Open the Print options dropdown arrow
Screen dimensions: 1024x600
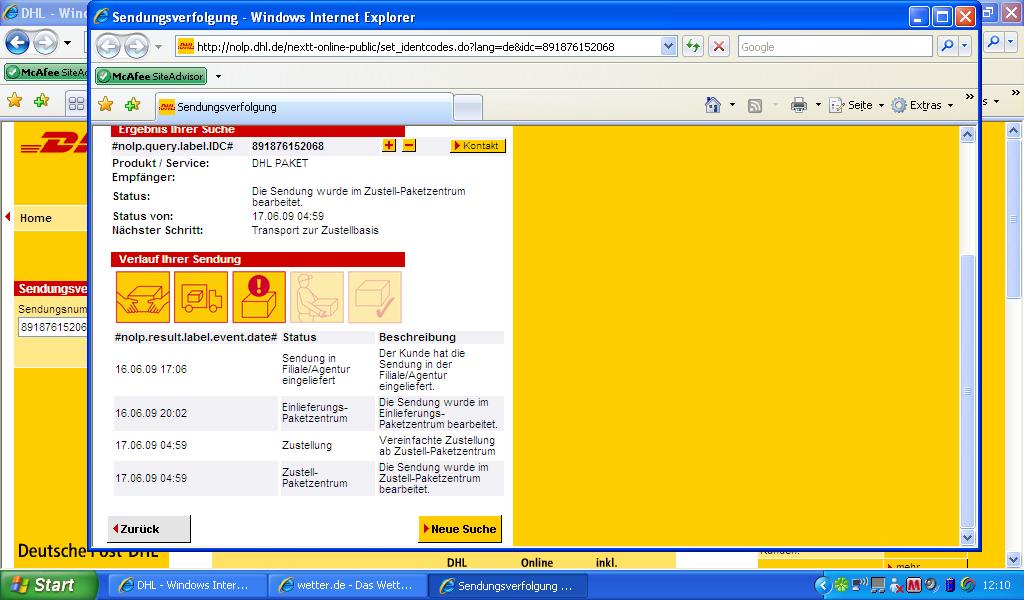[818, 105]
